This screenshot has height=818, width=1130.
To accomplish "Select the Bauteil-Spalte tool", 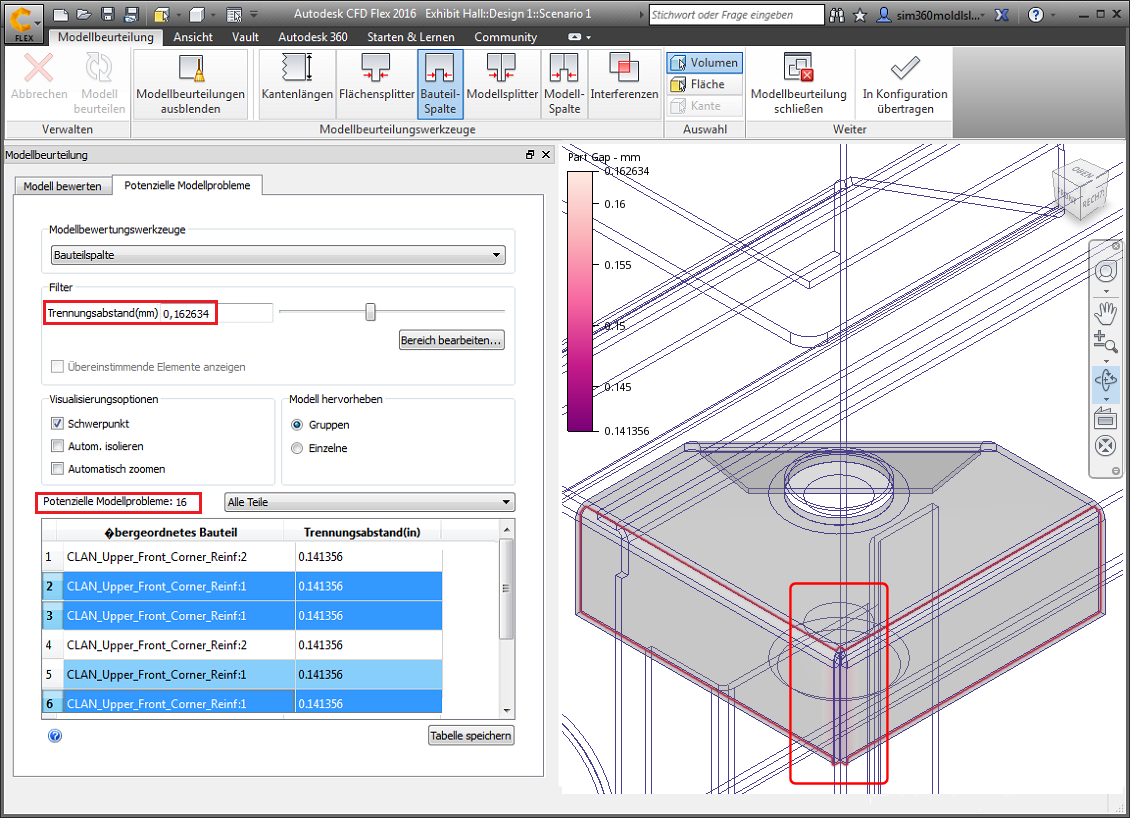I will pos(440,84).
